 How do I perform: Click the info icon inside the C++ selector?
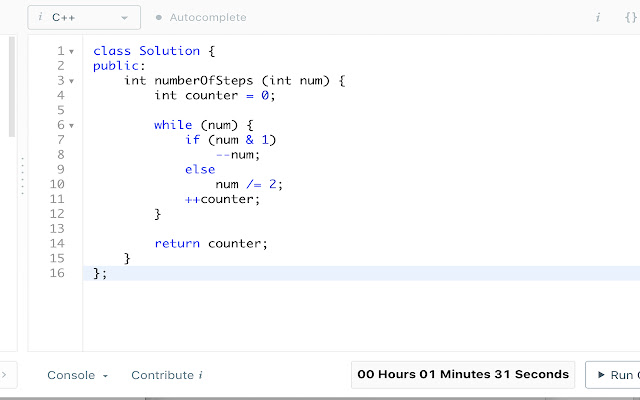pos(38,17)
